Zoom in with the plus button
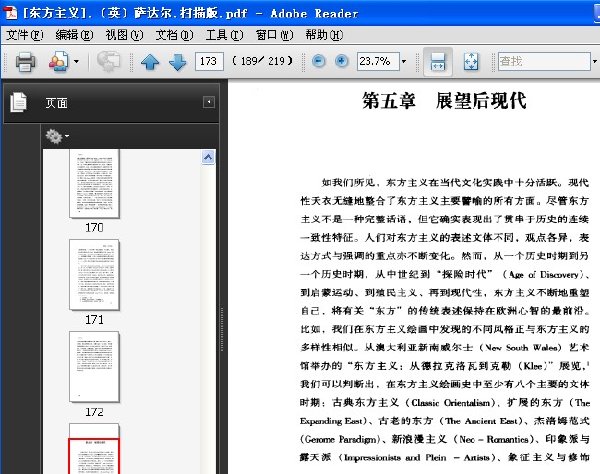Screen dimensions: 600x474 pyautogui.click(x=341, y=61)
